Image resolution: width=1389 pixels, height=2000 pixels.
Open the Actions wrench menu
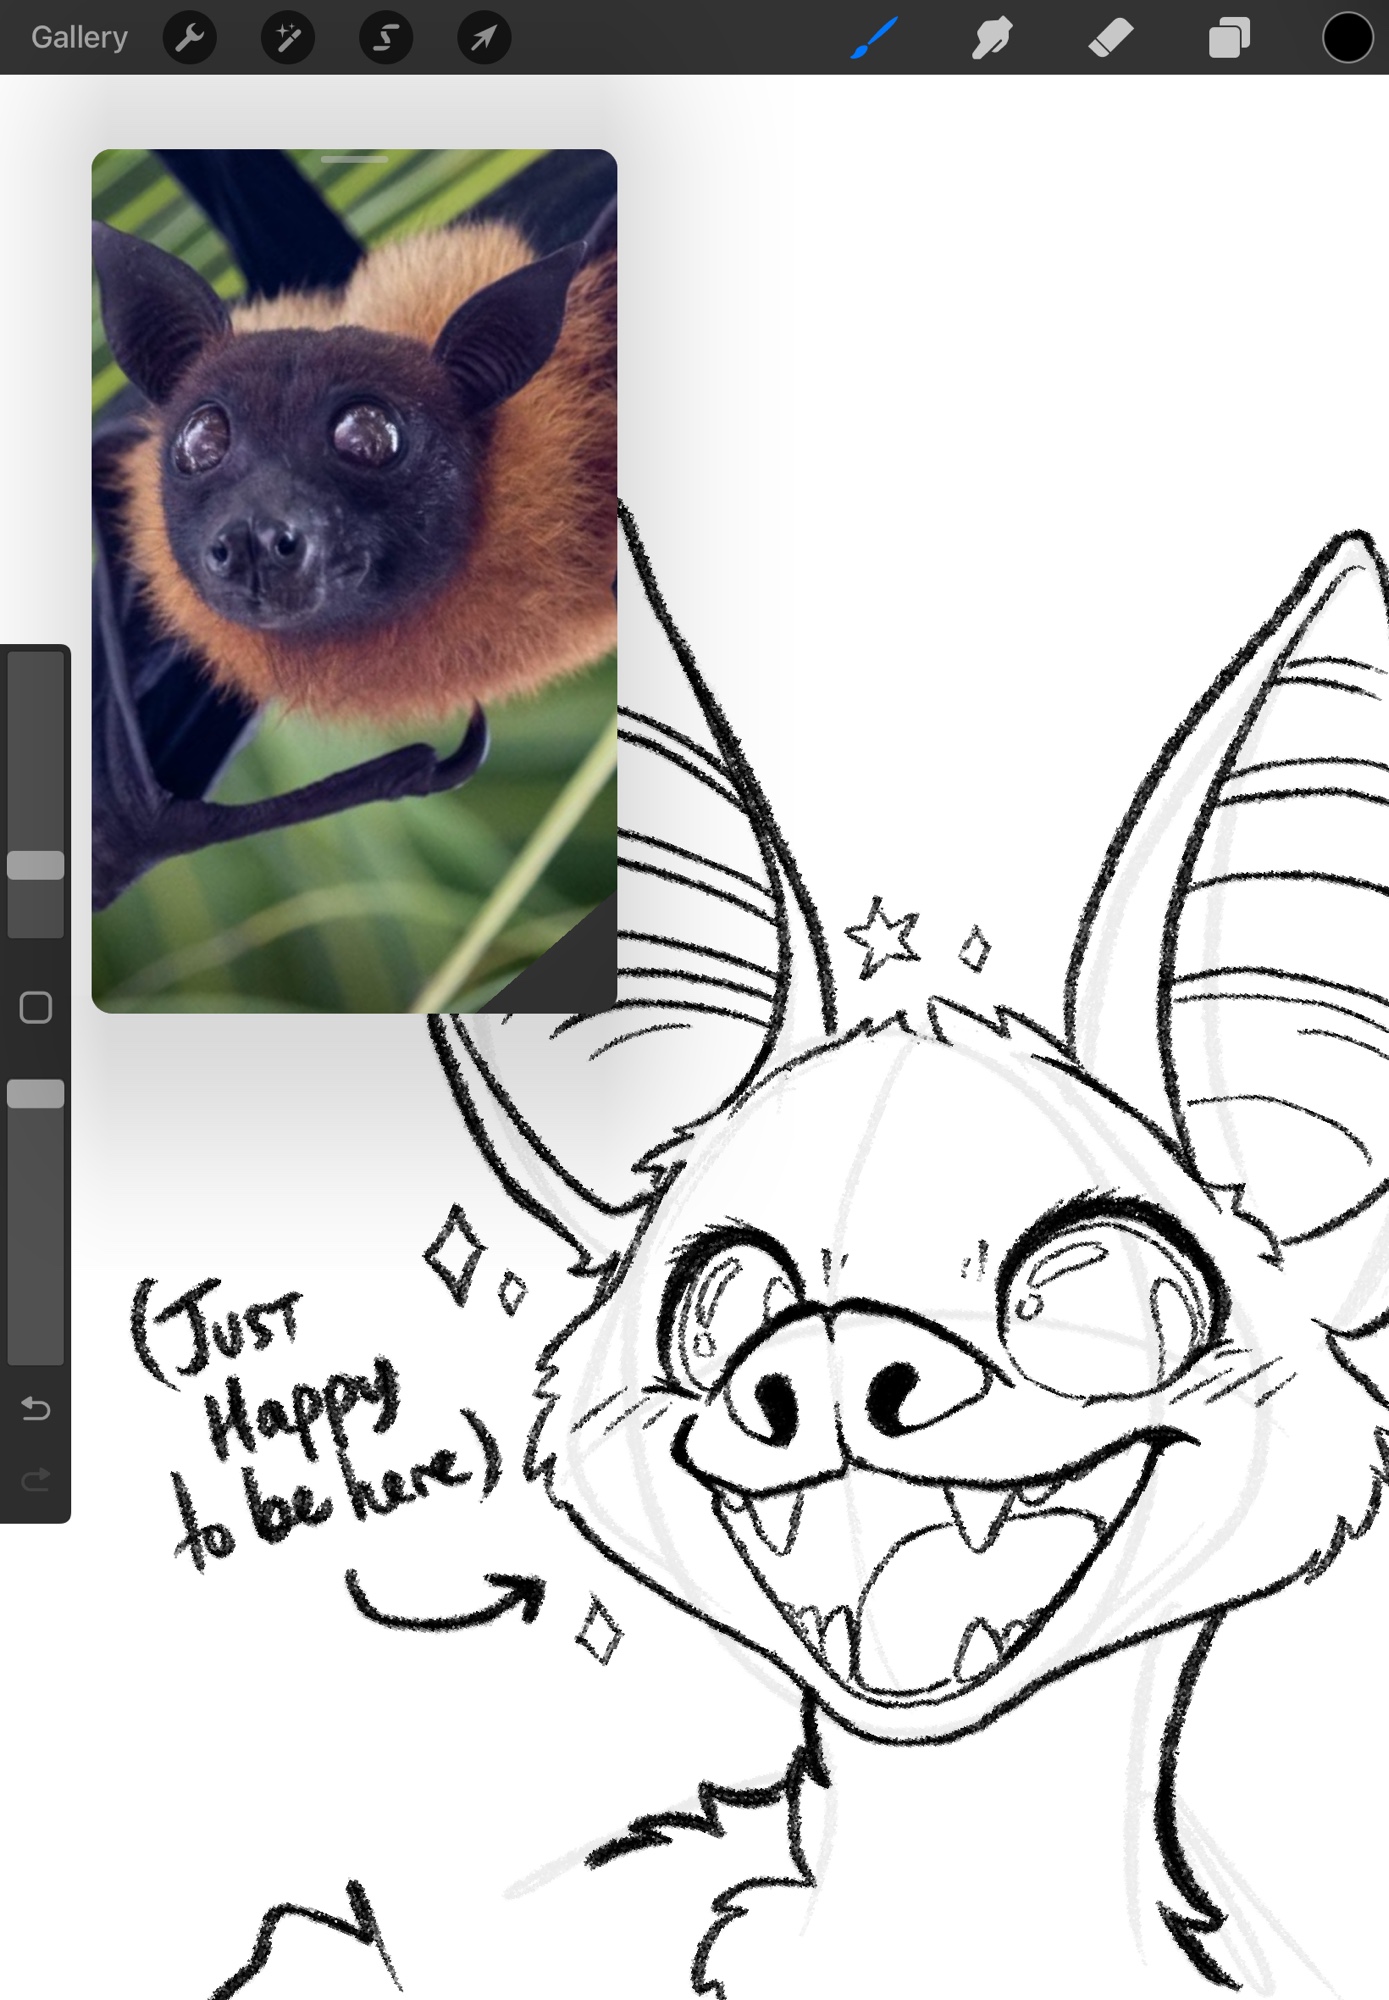pos(189,38)
